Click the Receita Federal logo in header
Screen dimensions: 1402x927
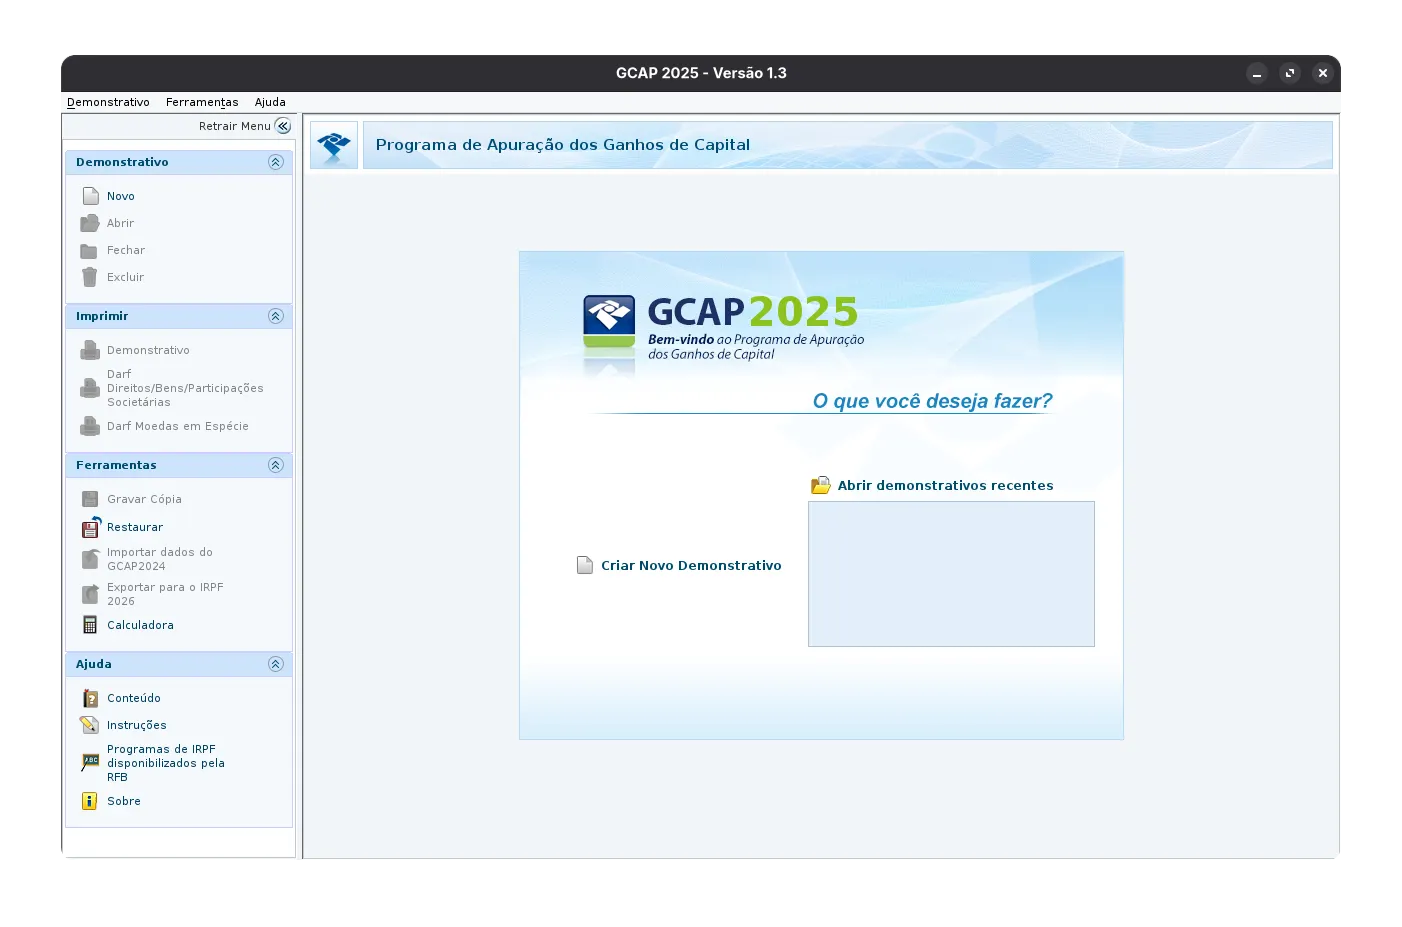click(x=334, y=146)
